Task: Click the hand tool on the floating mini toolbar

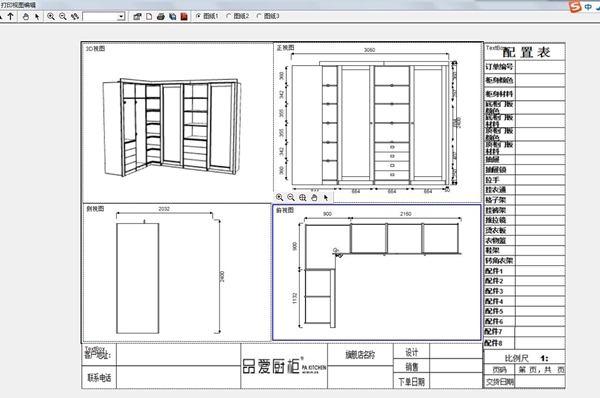Action: 314,197
